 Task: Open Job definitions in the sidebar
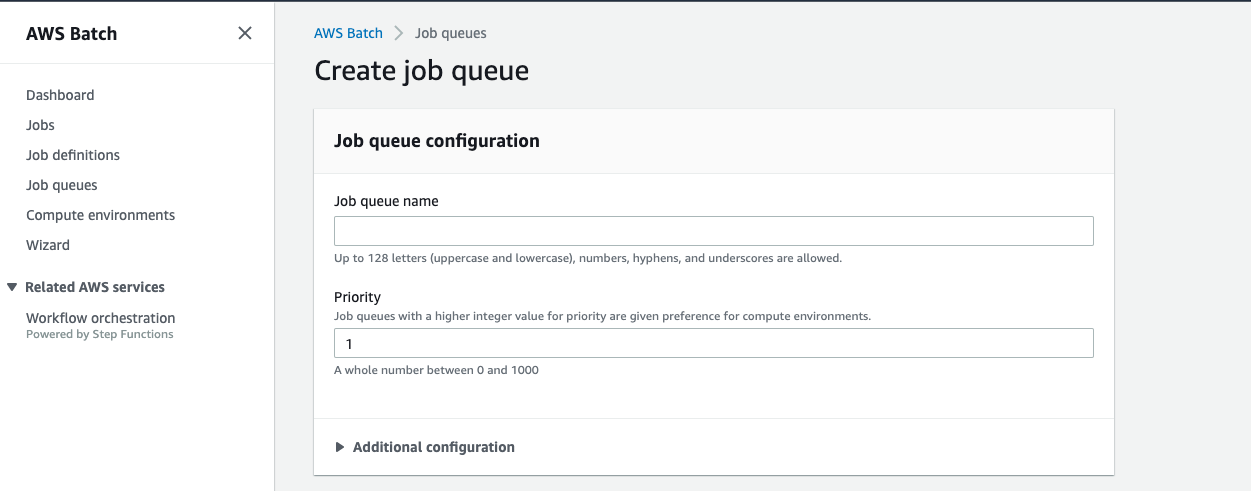coord(73,155)
